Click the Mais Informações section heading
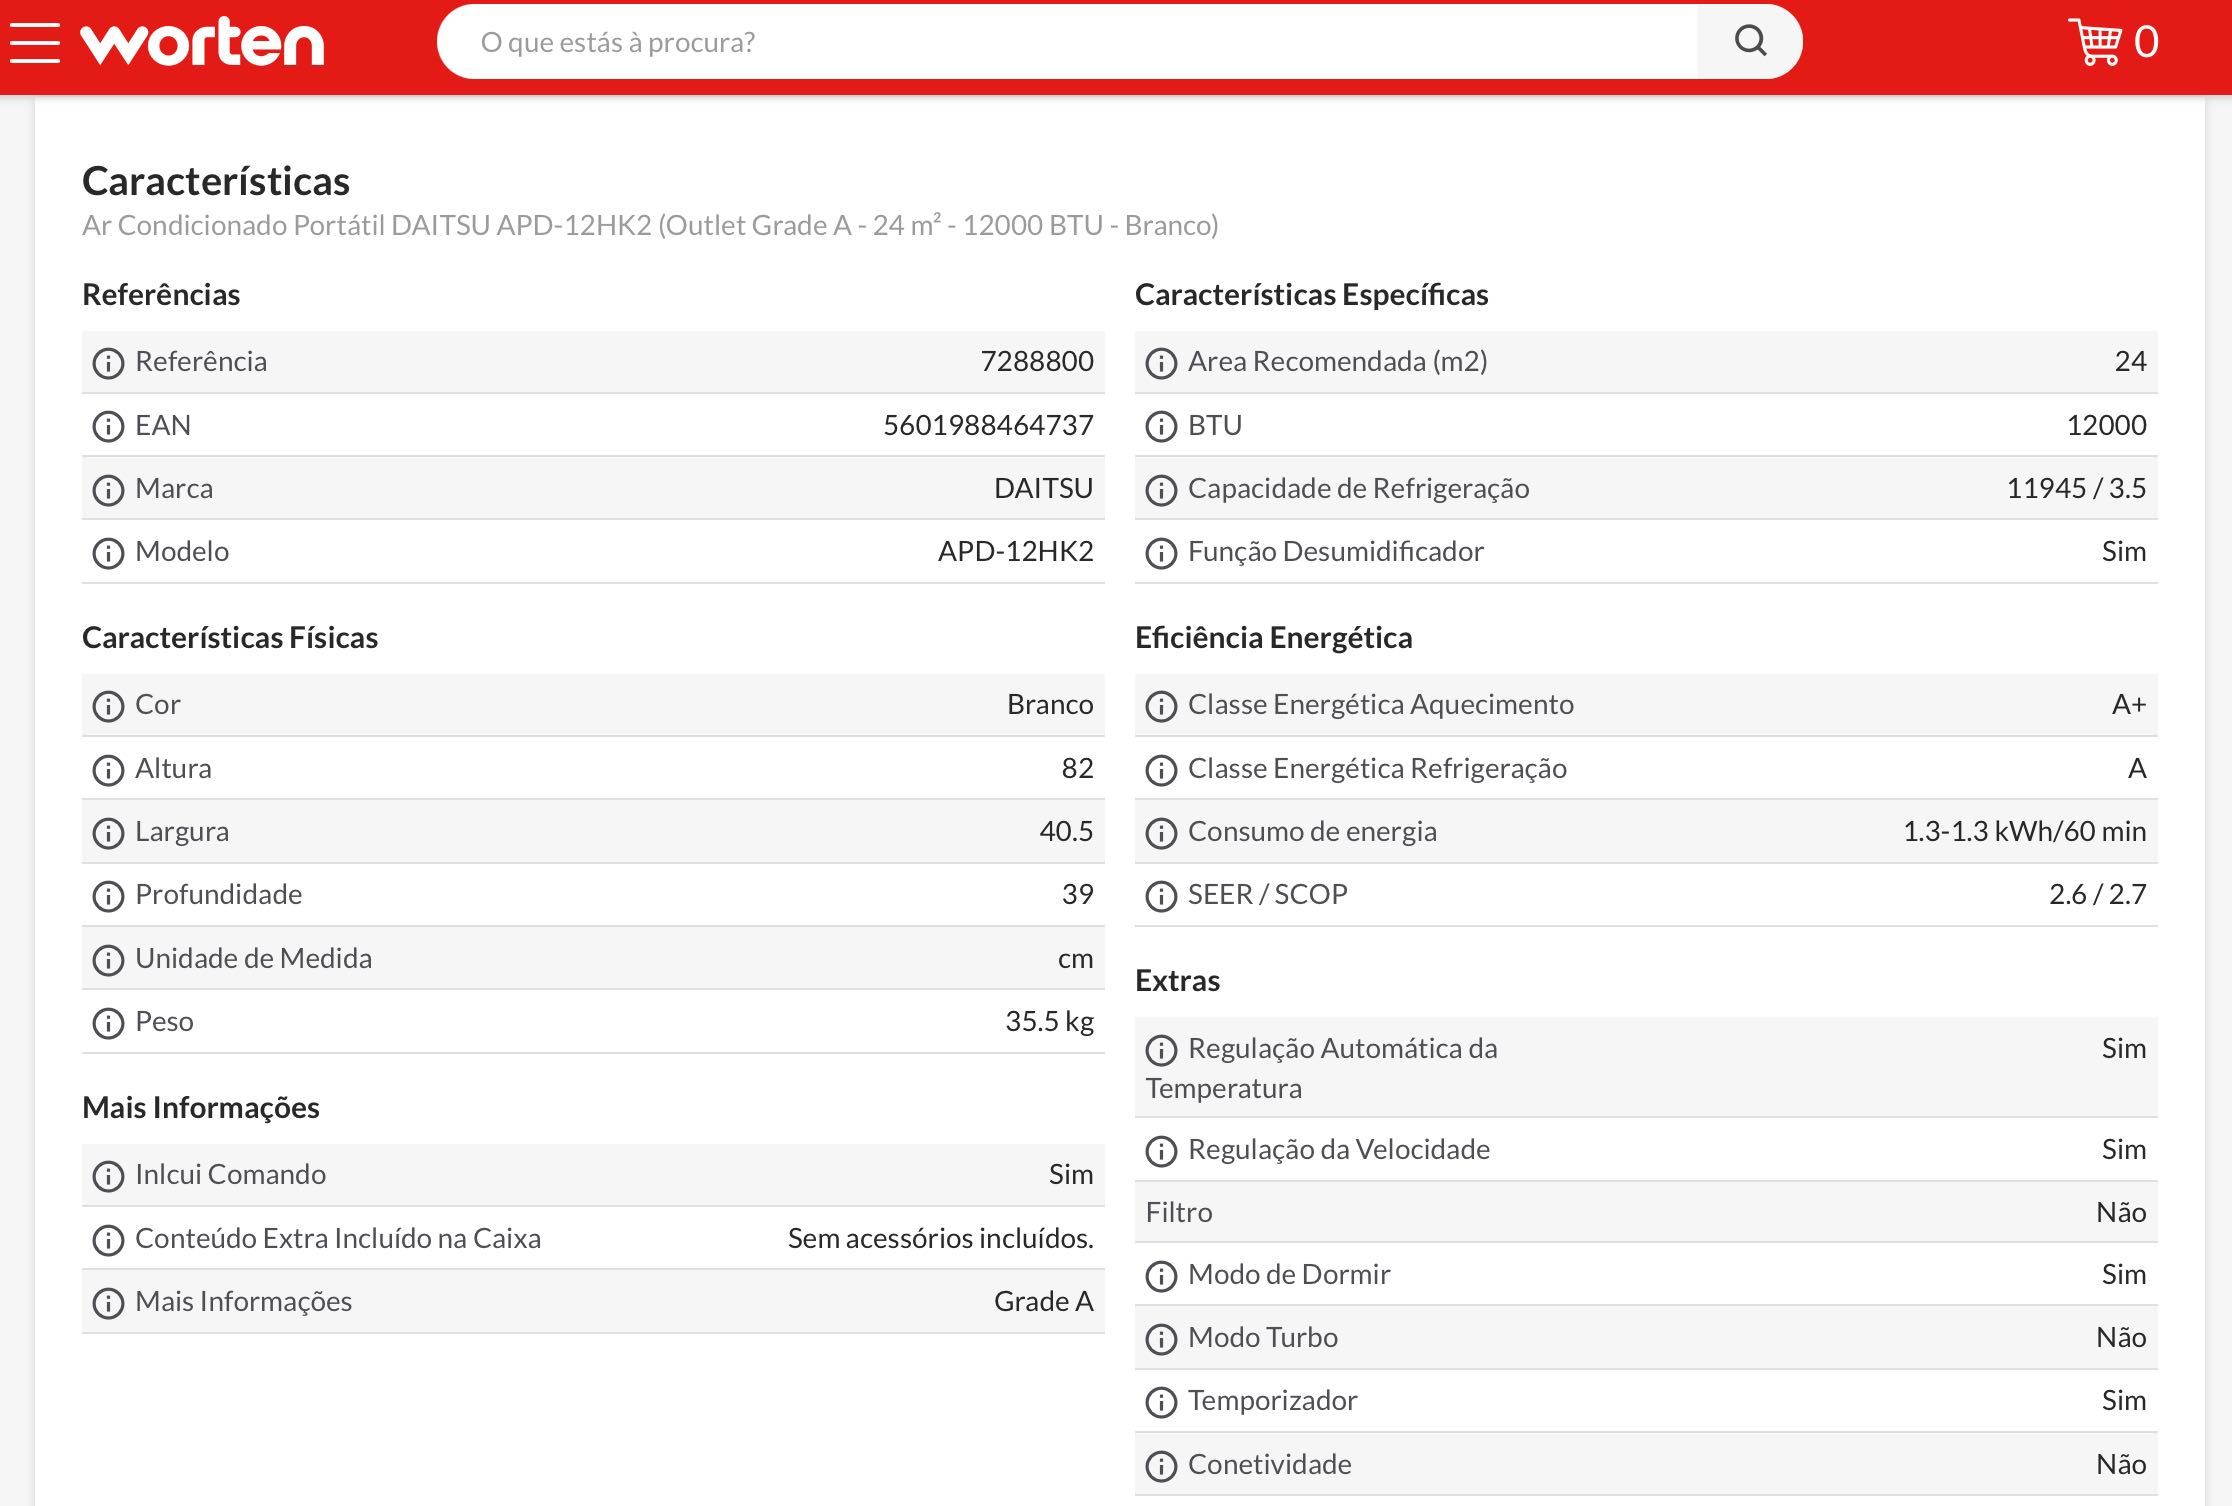The height and width of the screenshot is (1506, 2232). 201,1107
